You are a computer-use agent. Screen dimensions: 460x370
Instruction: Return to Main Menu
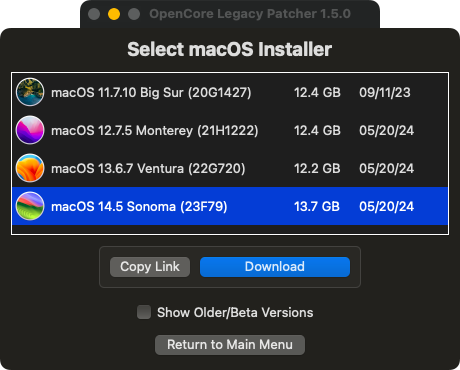click(x=230, y=345)
